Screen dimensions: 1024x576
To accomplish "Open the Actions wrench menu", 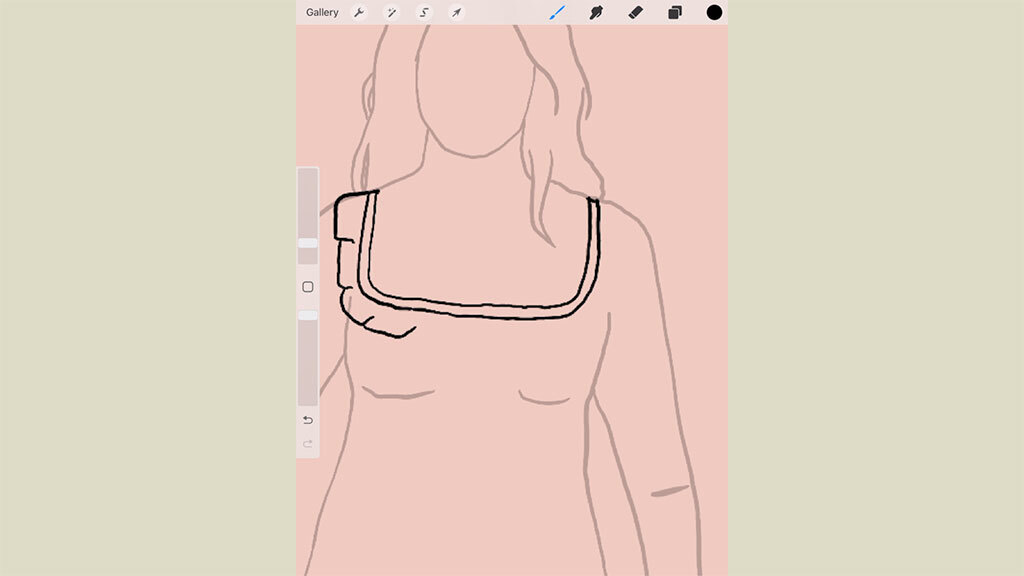I will 359,12.
